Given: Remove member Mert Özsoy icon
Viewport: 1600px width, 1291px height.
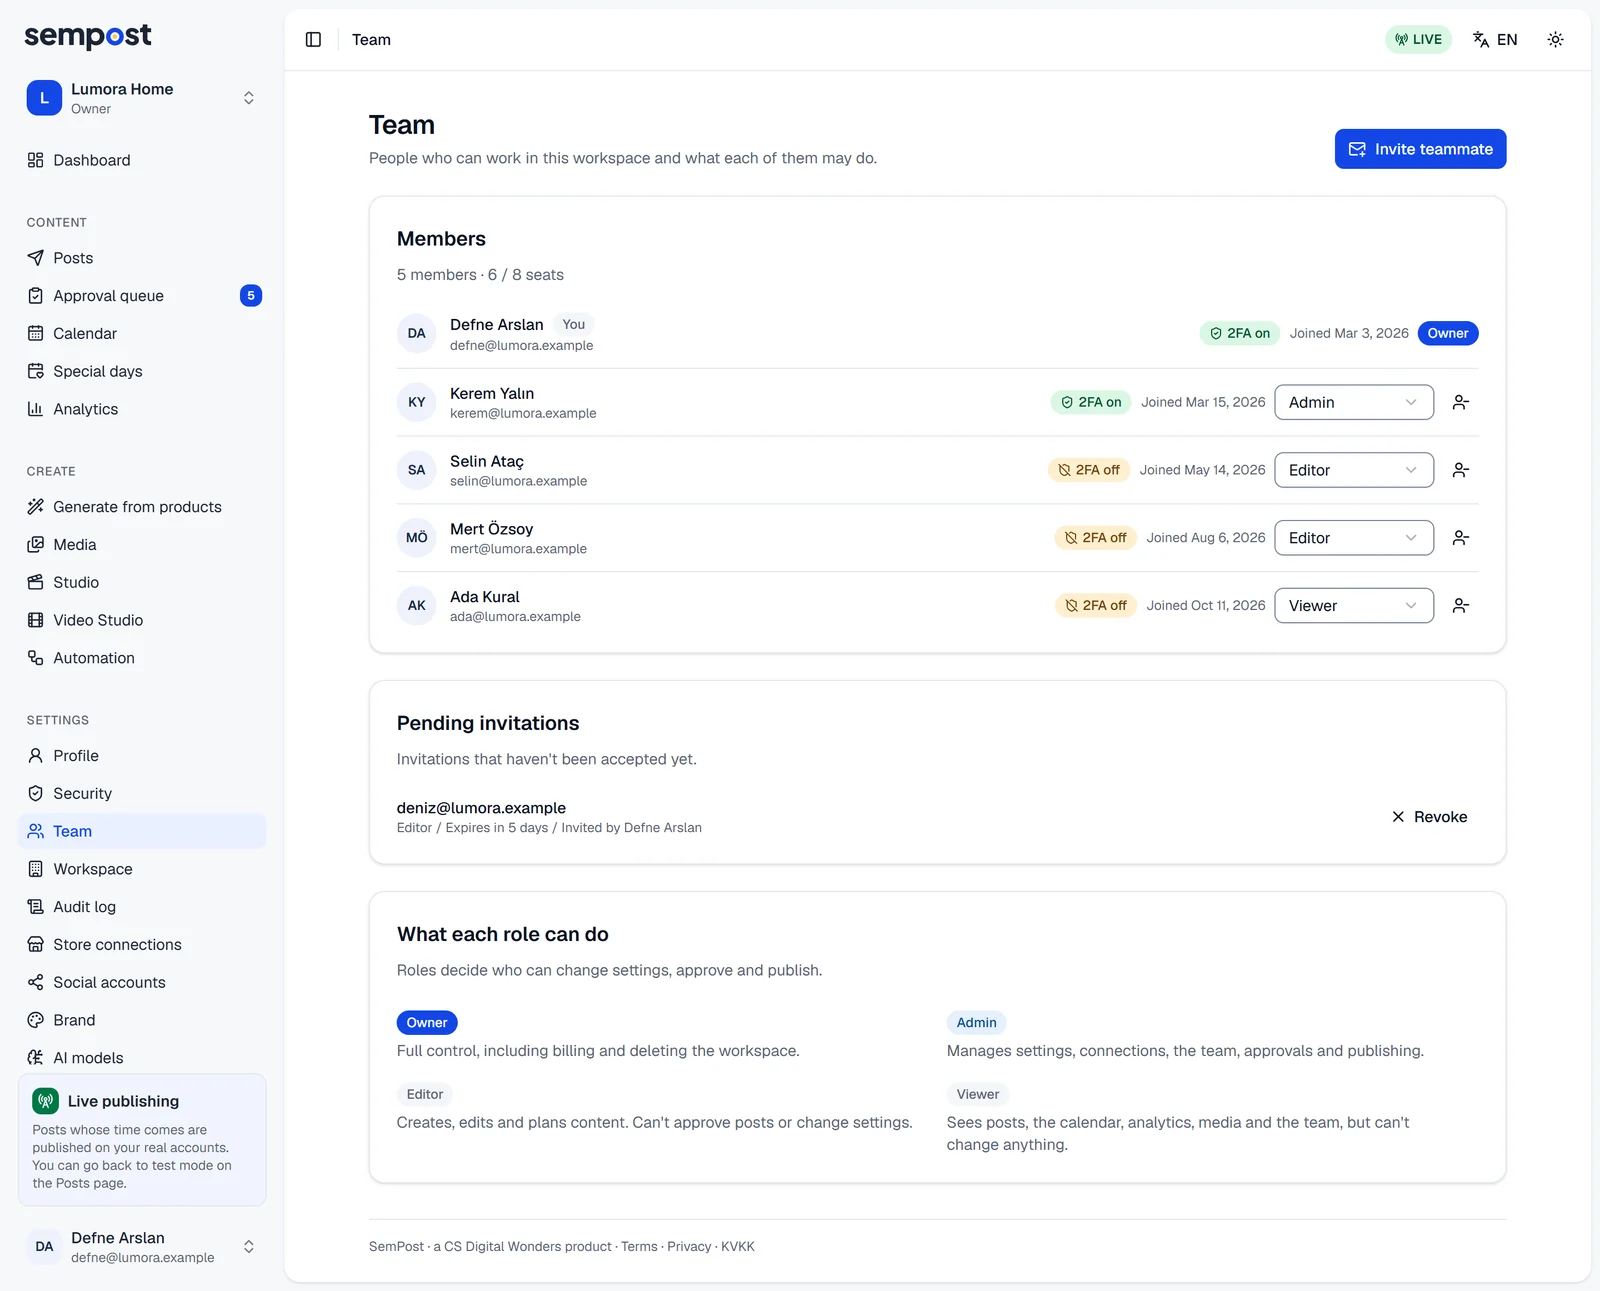Looking at the screenshot, I should pos(1461,538).
